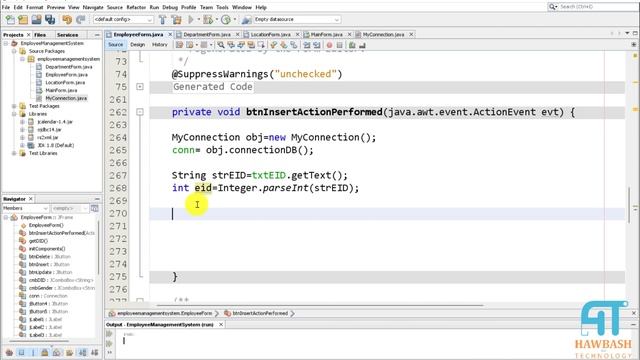Open the Navigate menu
The width and height of the screenshot is (640, 360).
pos(93,7)
